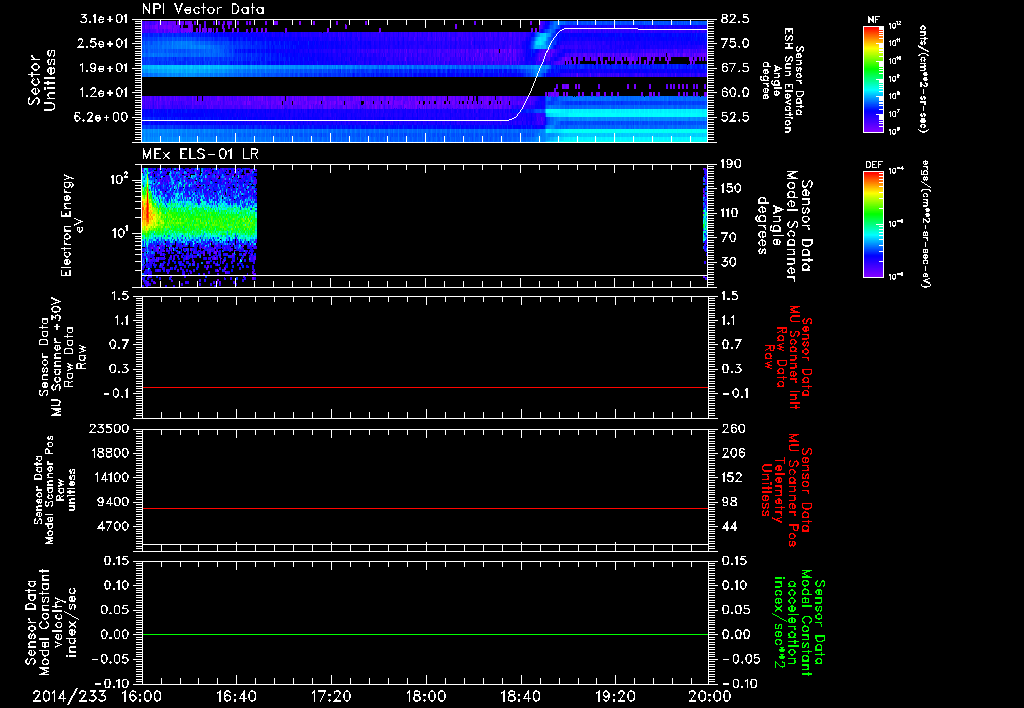Click the '150' scanner angle tick value
The height and width of the screenshot is (708, 1024).
[731, 189]
